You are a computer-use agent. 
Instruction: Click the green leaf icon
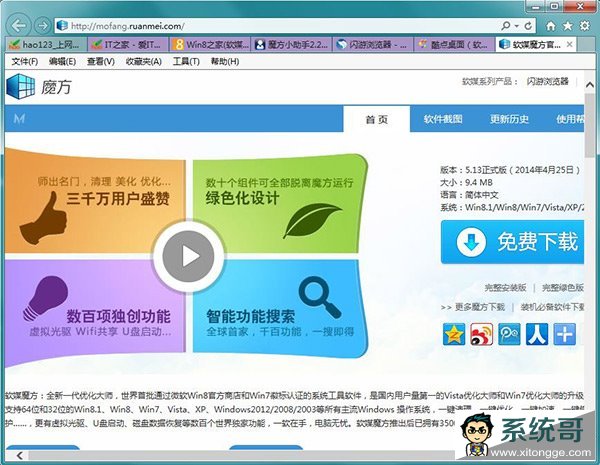tap(313, 220)
